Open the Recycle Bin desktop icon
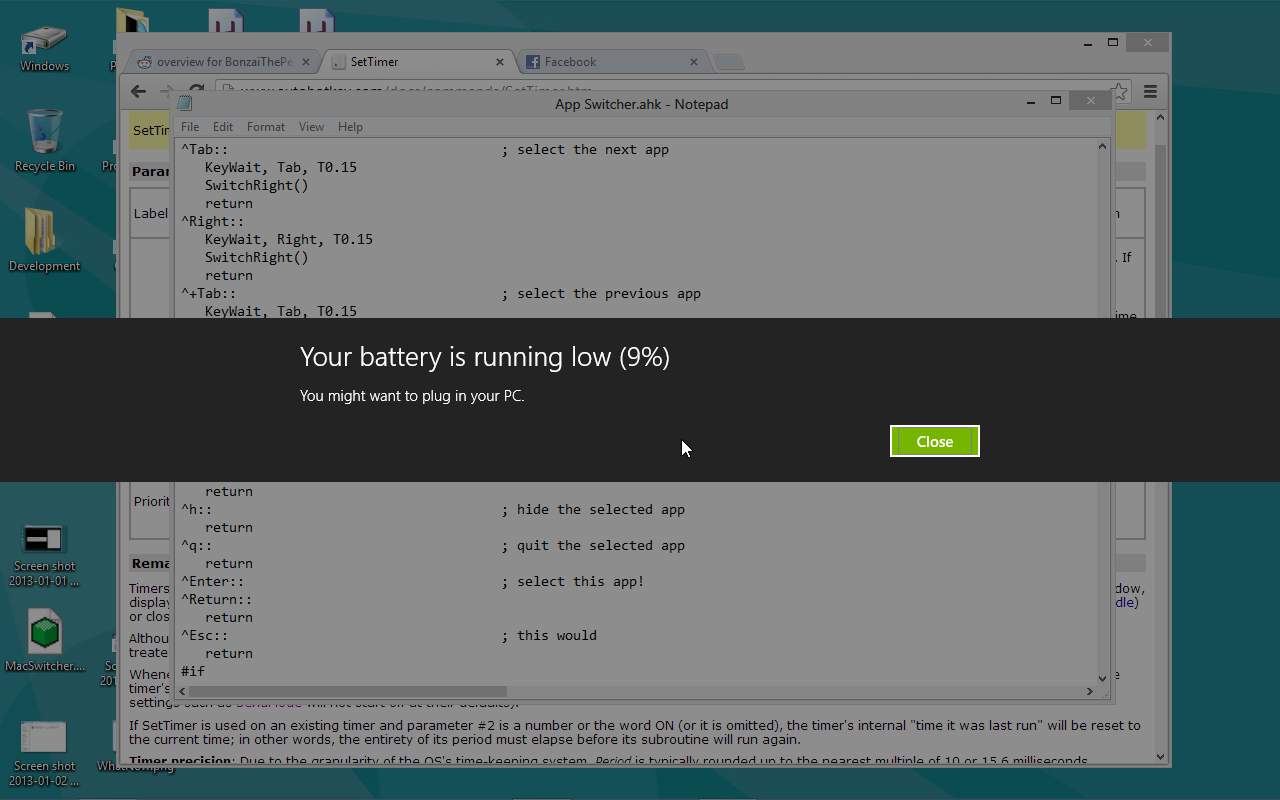The height and width of the screenshot is (800, 1280). click(45, 140)
